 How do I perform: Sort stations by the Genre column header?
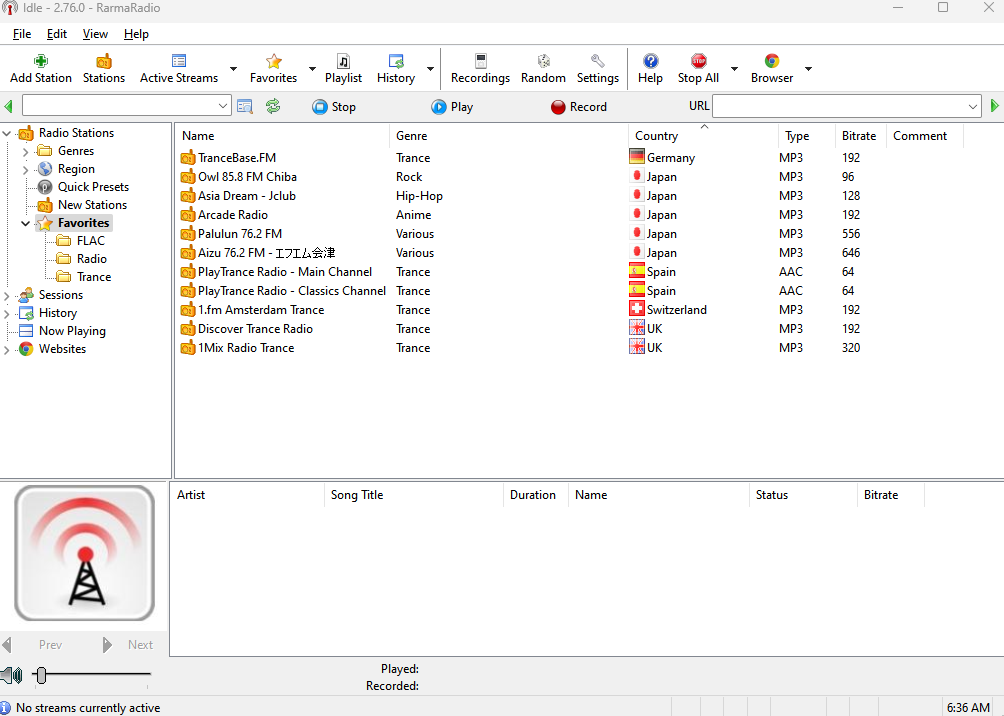[x=508, y=136]
